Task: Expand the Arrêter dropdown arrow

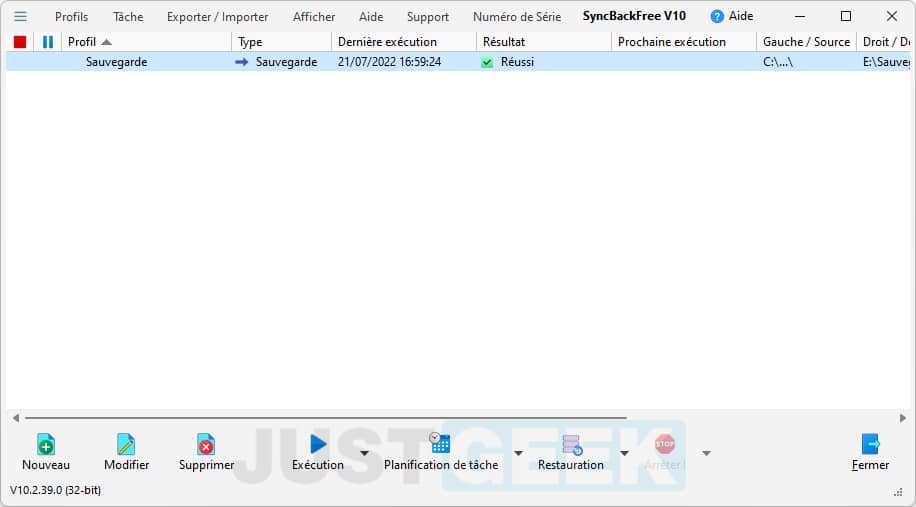Action: (x=706, y=453)
